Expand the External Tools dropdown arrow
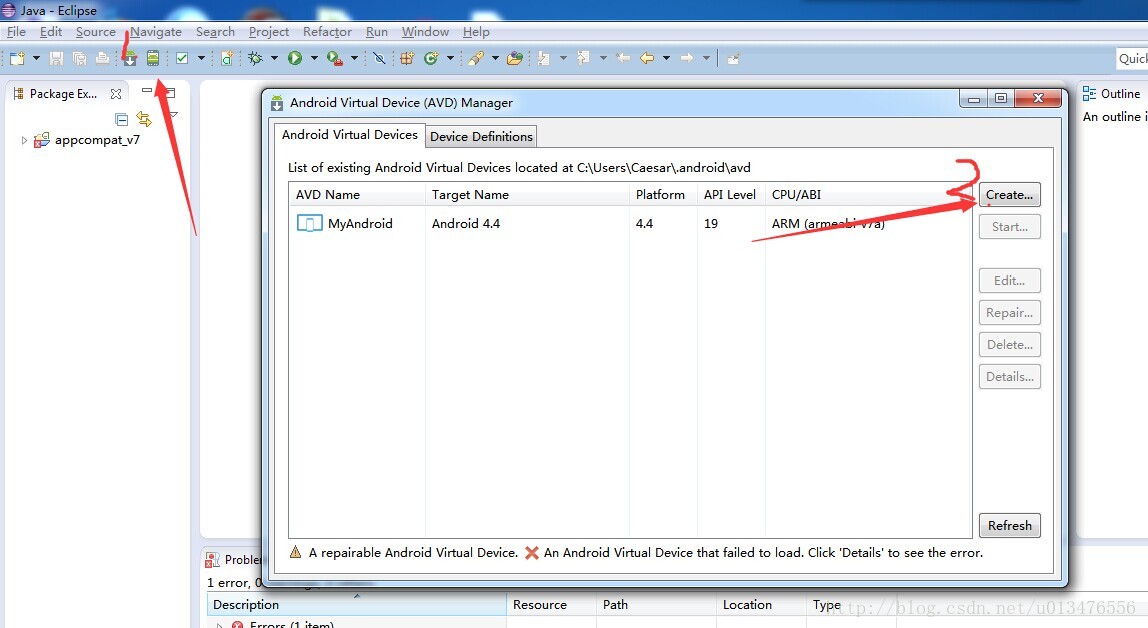This screenshot has width=1148, height=628. (x=354, y=59)
